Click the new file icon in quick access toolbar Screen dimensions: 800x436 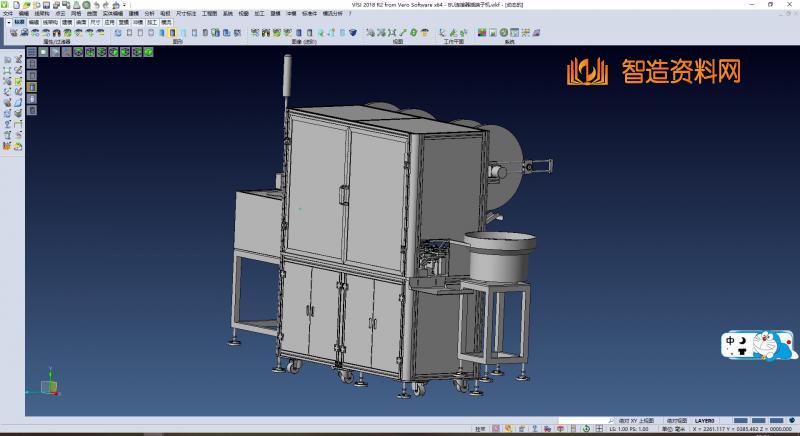coord(17,5)
